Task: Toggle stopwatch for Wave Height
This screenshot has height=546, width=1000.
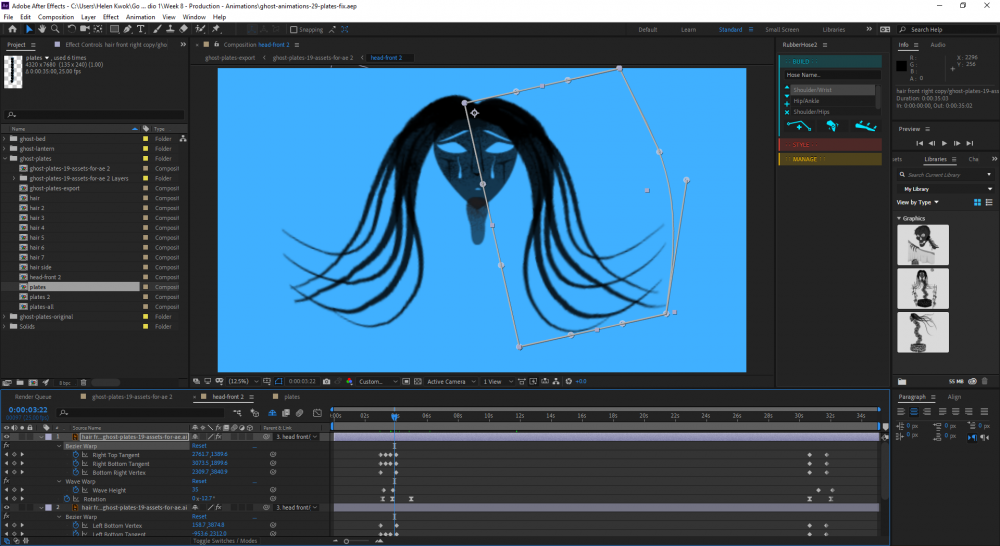Action: (75, 491)
